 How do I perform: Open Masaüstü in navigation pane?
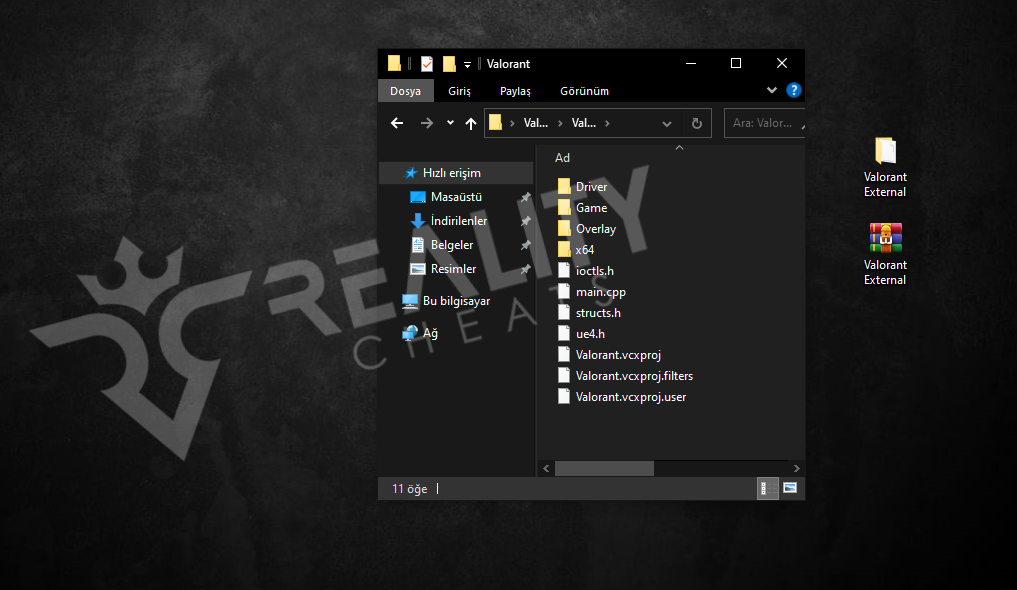pos(456,197)
